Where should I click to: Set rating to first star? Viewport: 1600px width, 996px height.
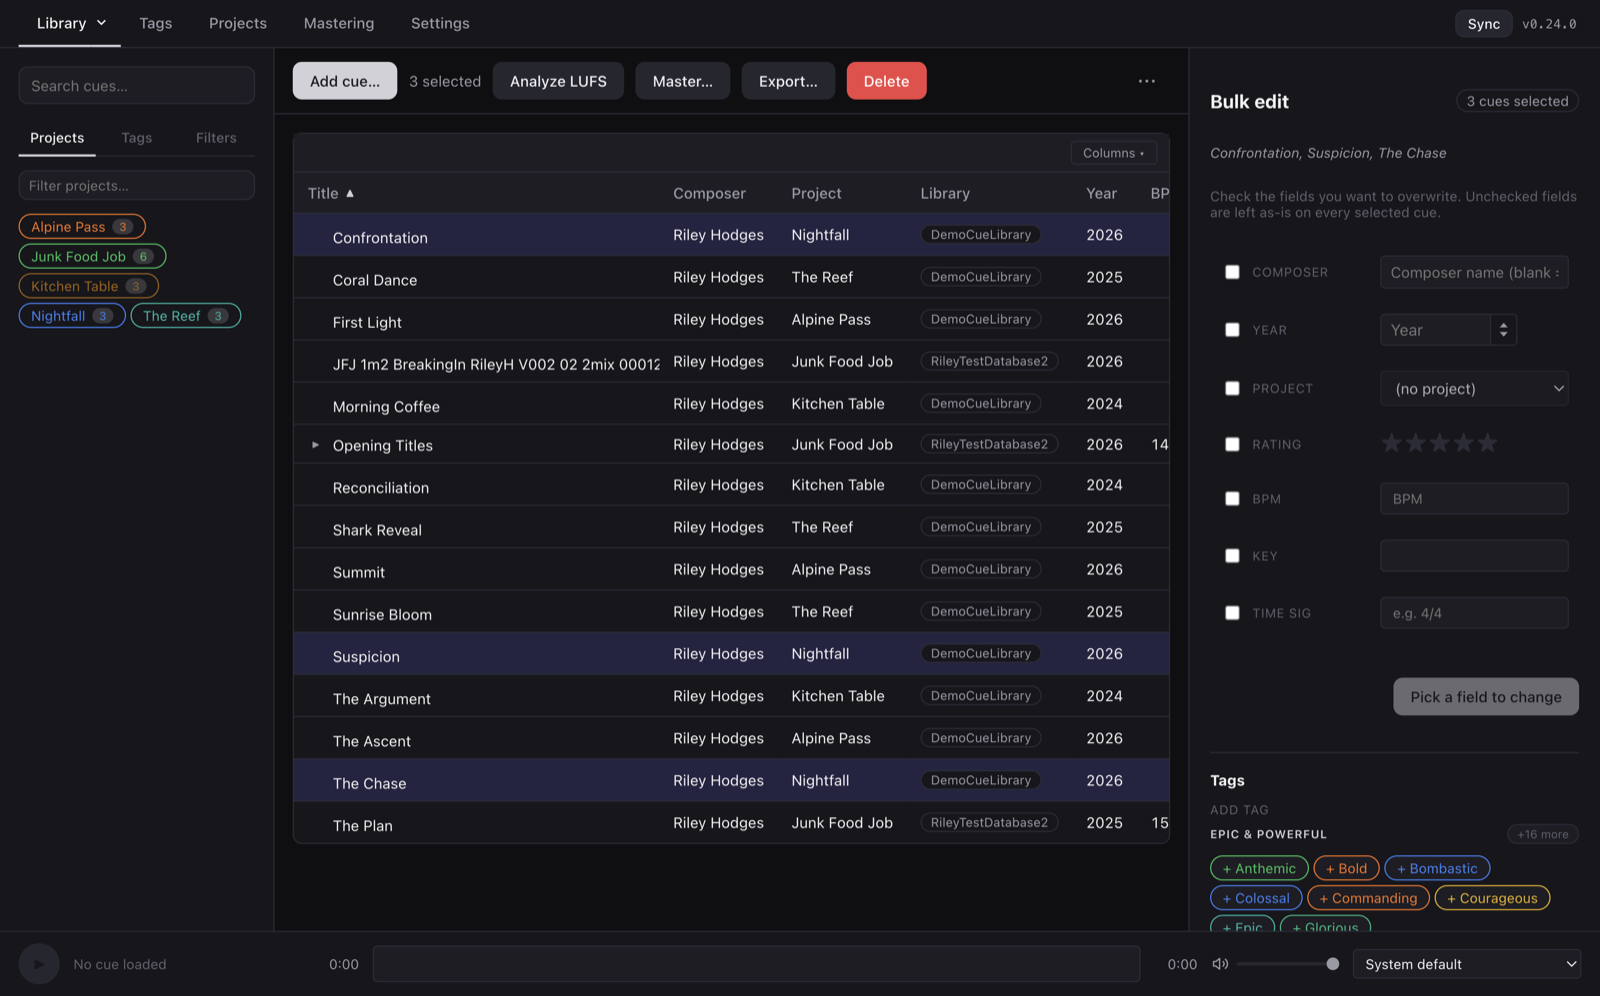point(1391,443)
